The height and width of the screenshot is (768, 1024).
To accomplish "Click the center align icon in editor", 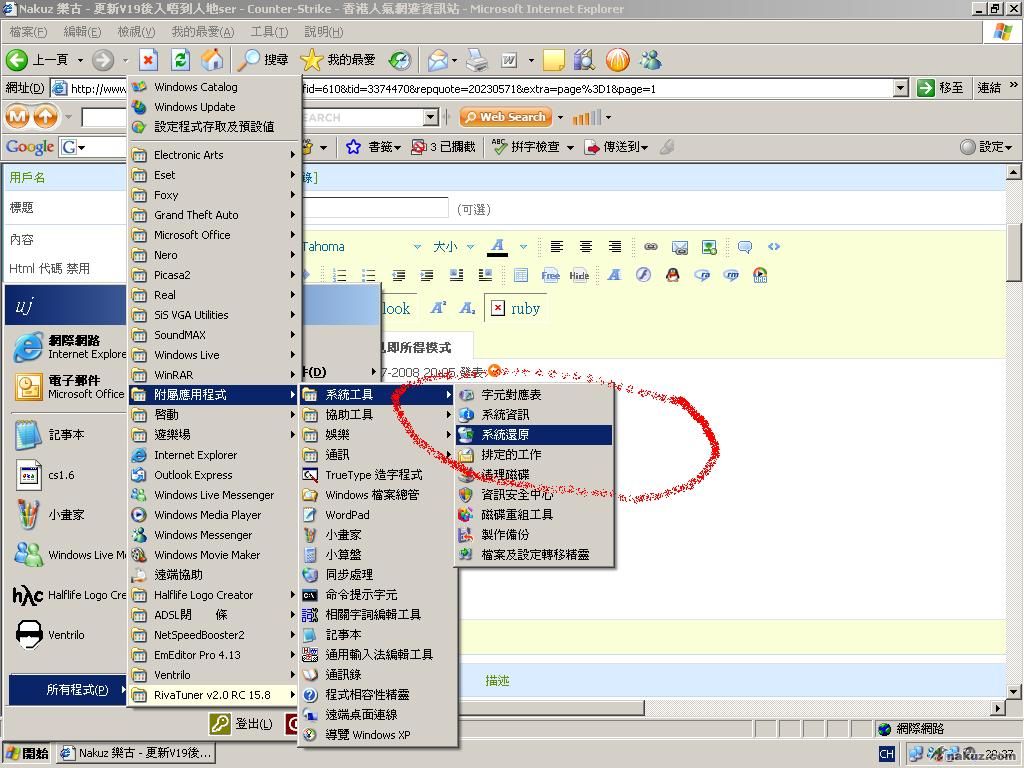I will (x=586, y=247).
